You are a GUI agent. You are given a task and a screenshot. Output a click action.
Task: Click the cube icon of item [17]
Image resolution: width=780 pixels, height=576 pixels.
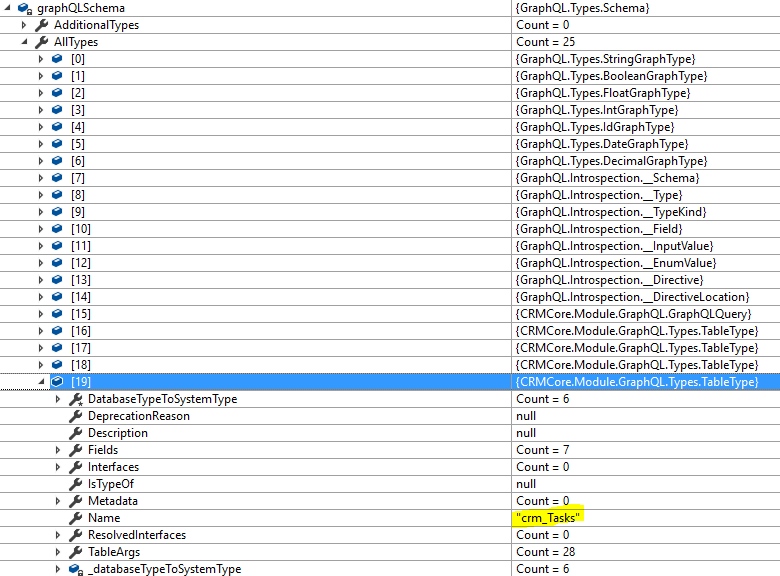pos(57,348)
